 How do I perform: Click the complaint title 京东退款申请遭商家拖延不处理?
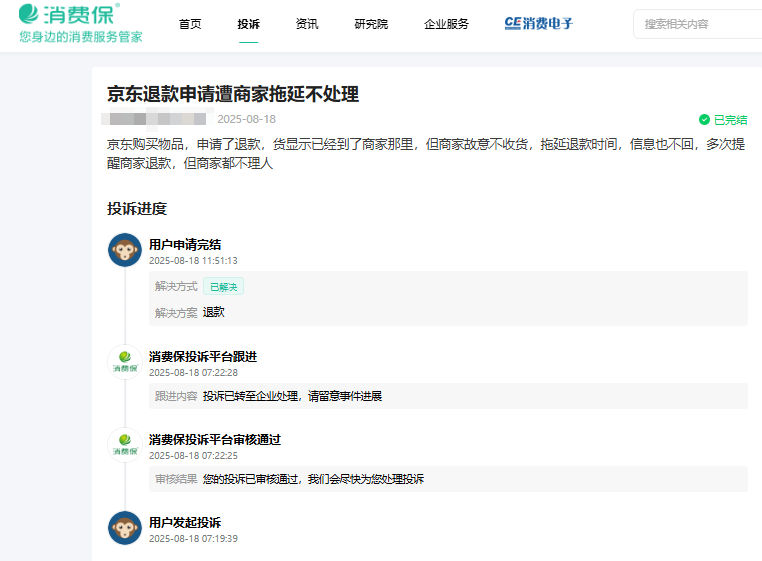pos(233,94)
